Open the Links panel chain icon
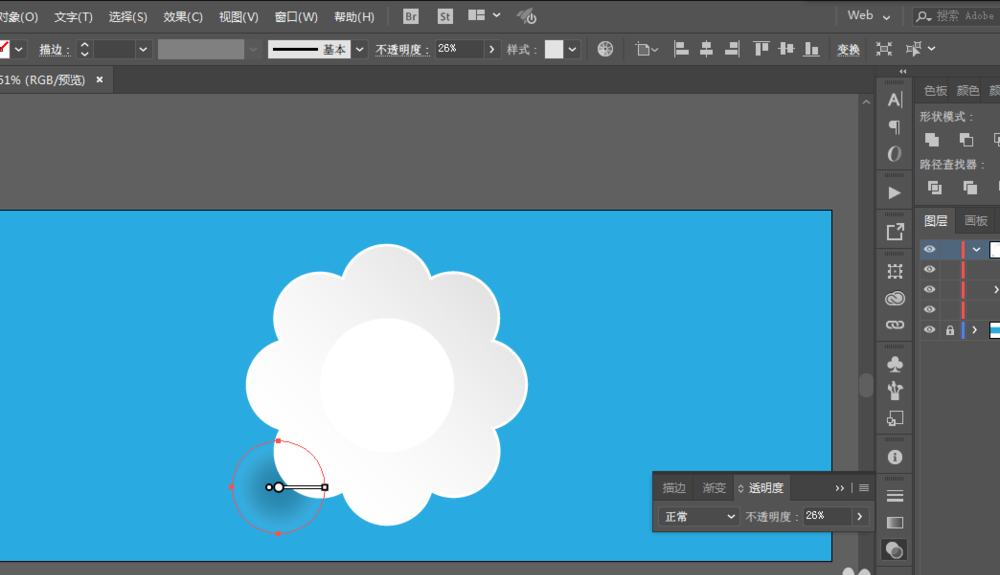 (x=895, y=324)
